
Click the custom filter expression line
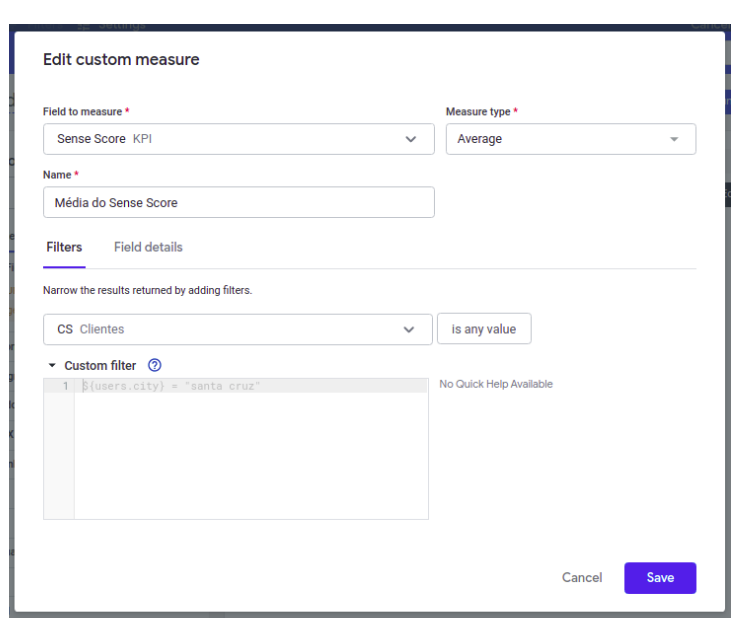coord(251,386)
